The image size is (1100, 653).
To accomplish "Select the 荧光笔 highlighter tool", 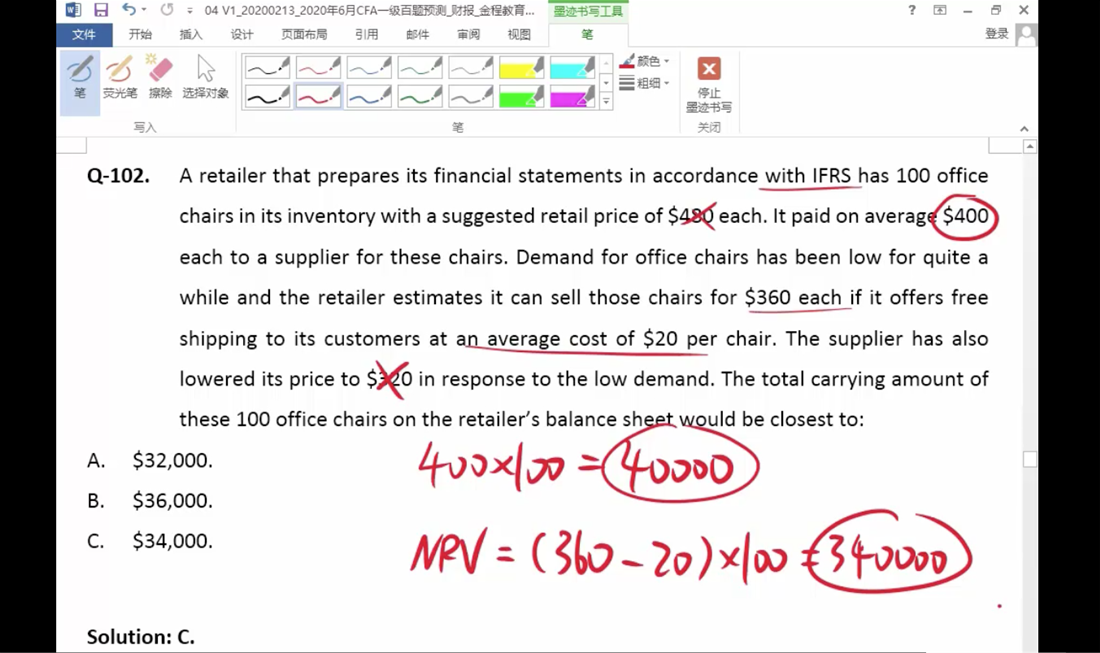I will 120,78.
